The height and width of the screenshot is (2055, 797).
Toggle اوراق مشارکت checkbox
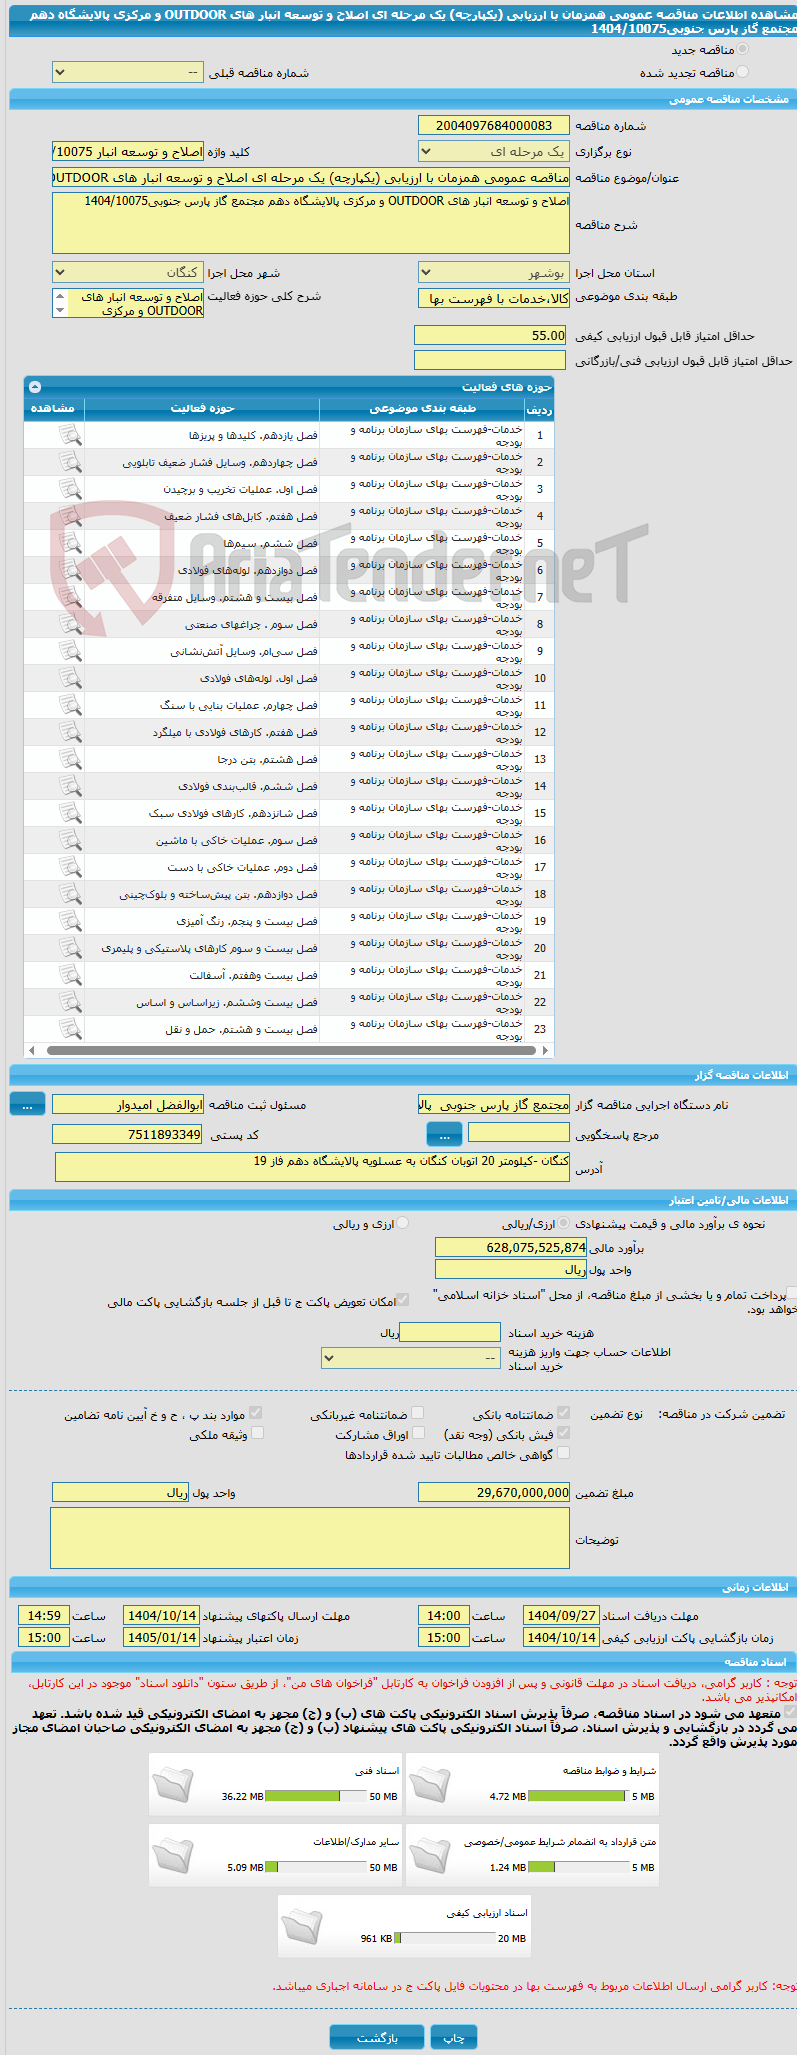[x=418, y=1433]
